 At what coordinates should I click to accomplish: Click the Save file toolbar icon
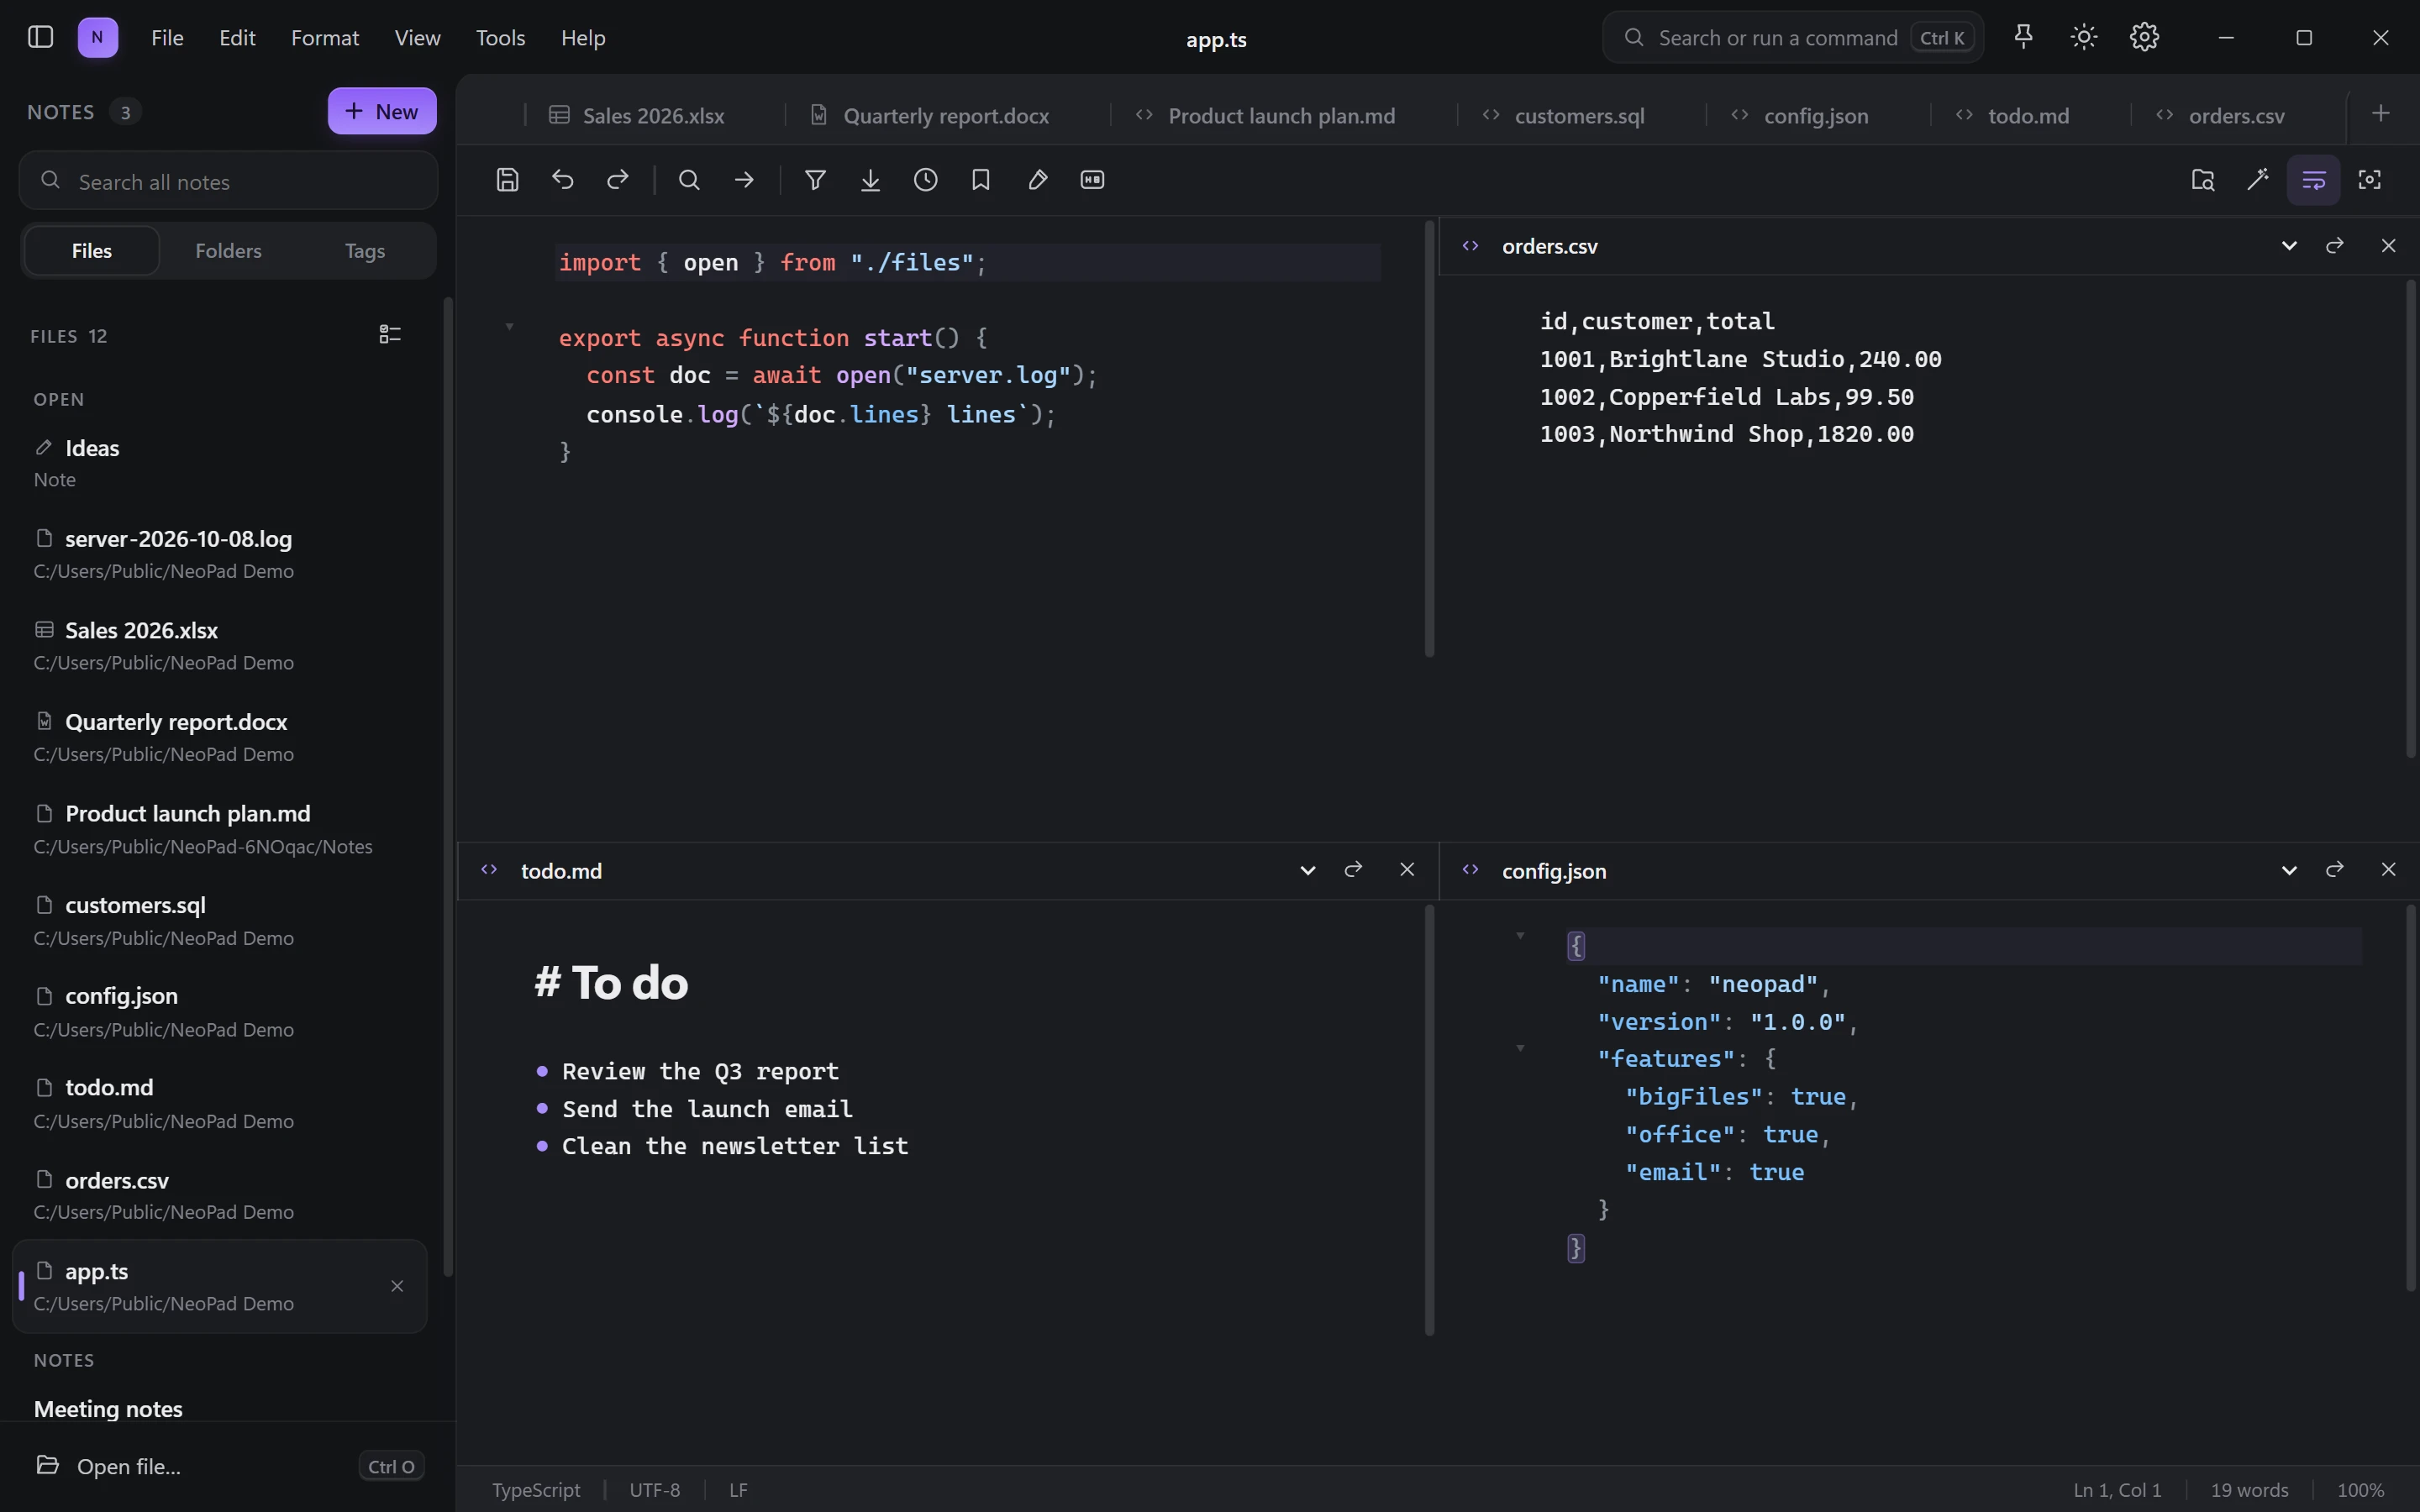[507, 180]
